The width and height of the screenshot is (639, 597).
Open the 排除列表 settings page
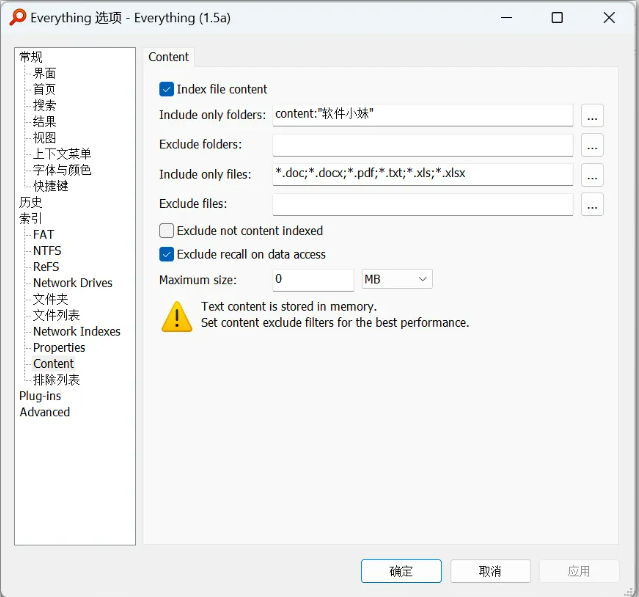[56, 380]
